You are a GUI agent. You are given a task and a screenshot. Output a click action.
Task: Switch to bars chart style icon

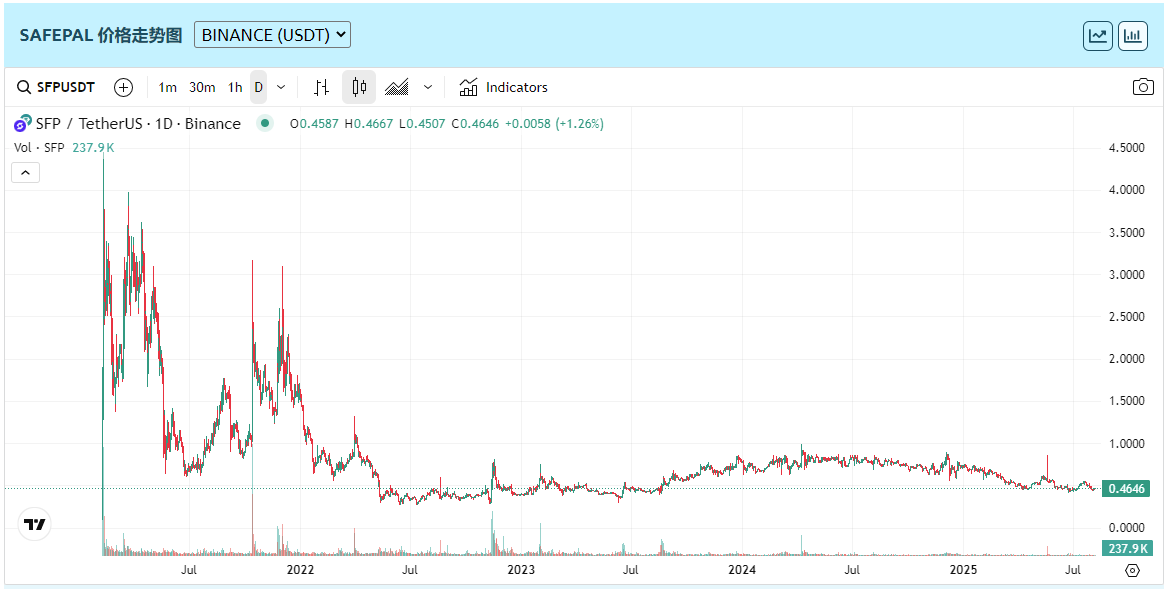[322, 87]
